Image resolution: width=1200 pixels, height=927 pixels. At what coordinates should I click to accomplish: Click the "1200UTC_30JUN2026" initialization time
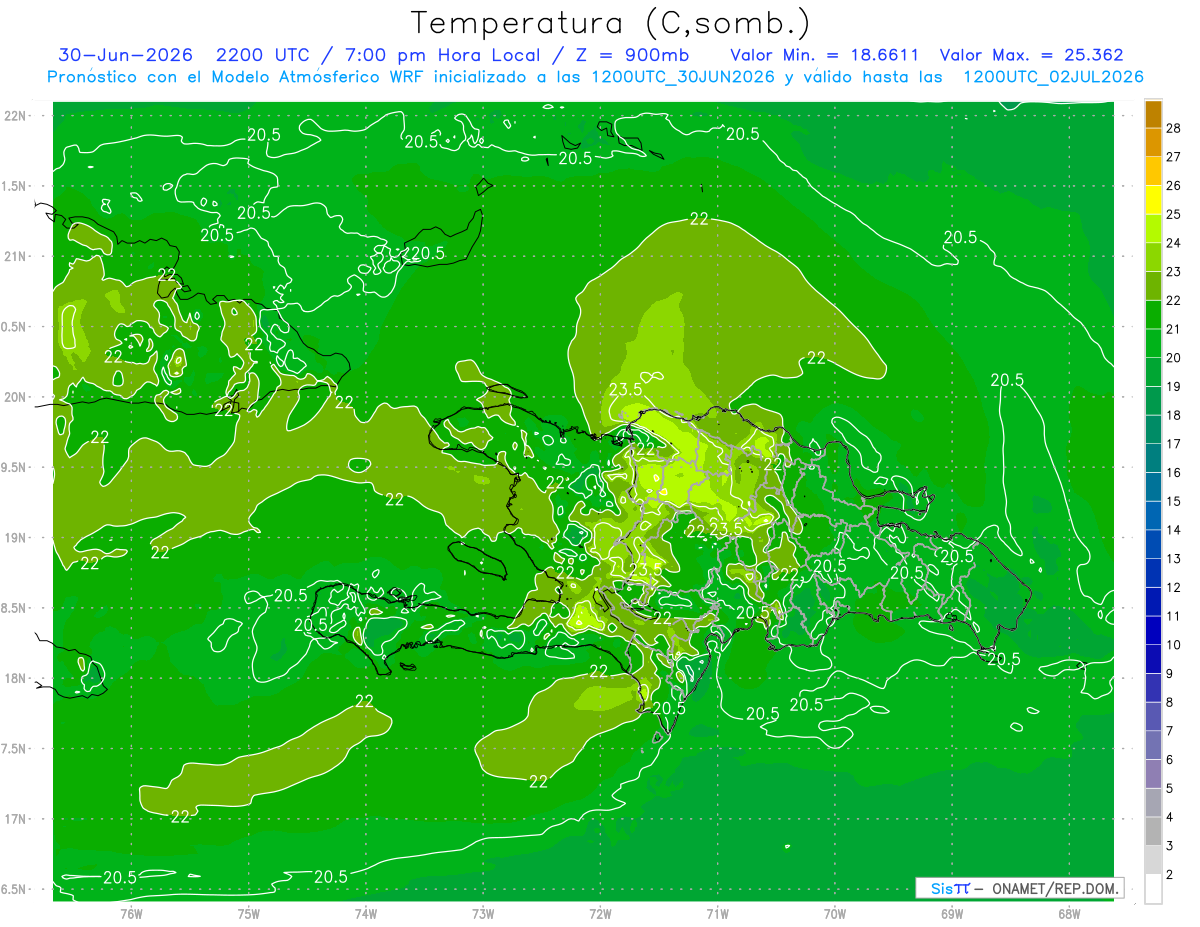click(x=683, y=77)
